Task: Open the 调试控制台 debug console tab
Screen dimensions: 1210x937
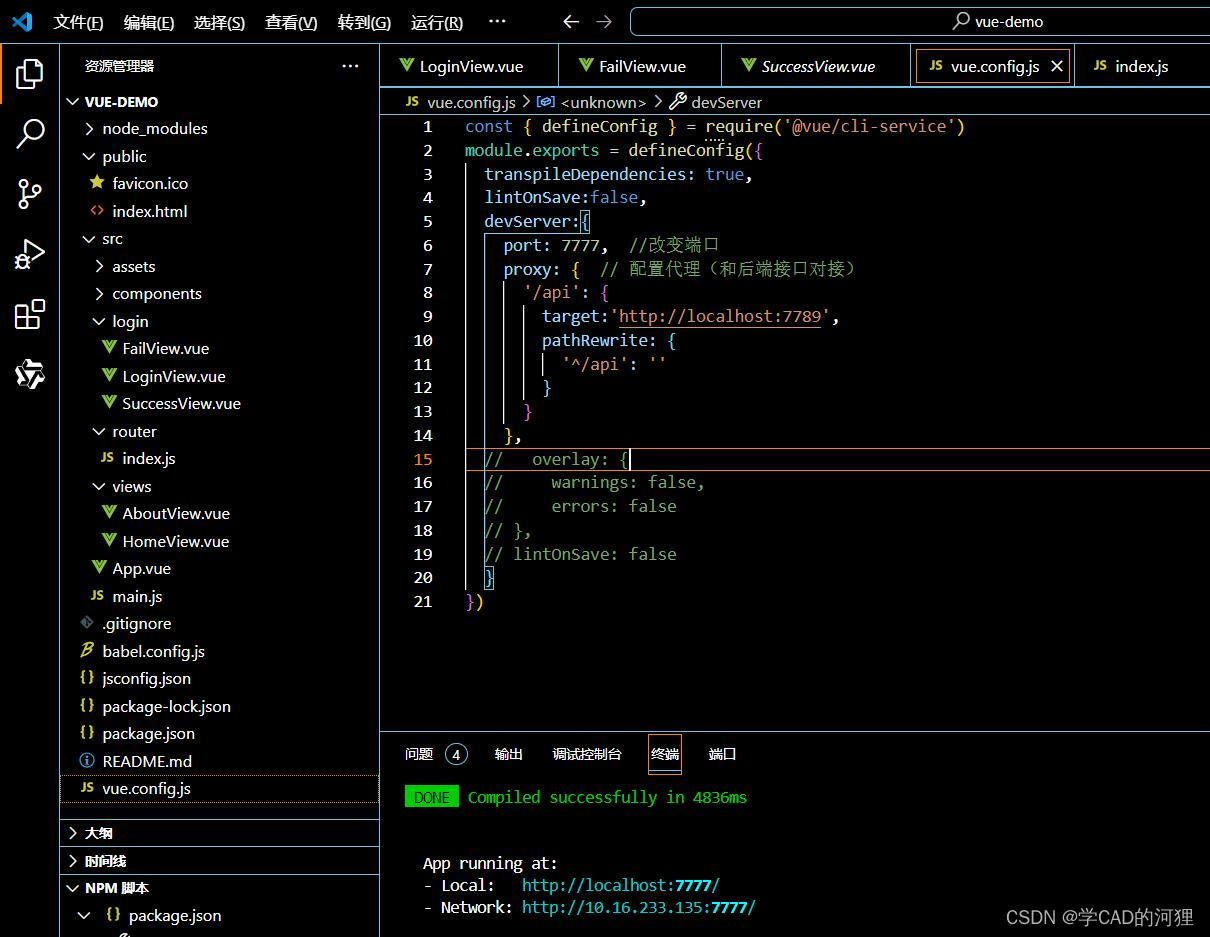Action: click(587, 754)
